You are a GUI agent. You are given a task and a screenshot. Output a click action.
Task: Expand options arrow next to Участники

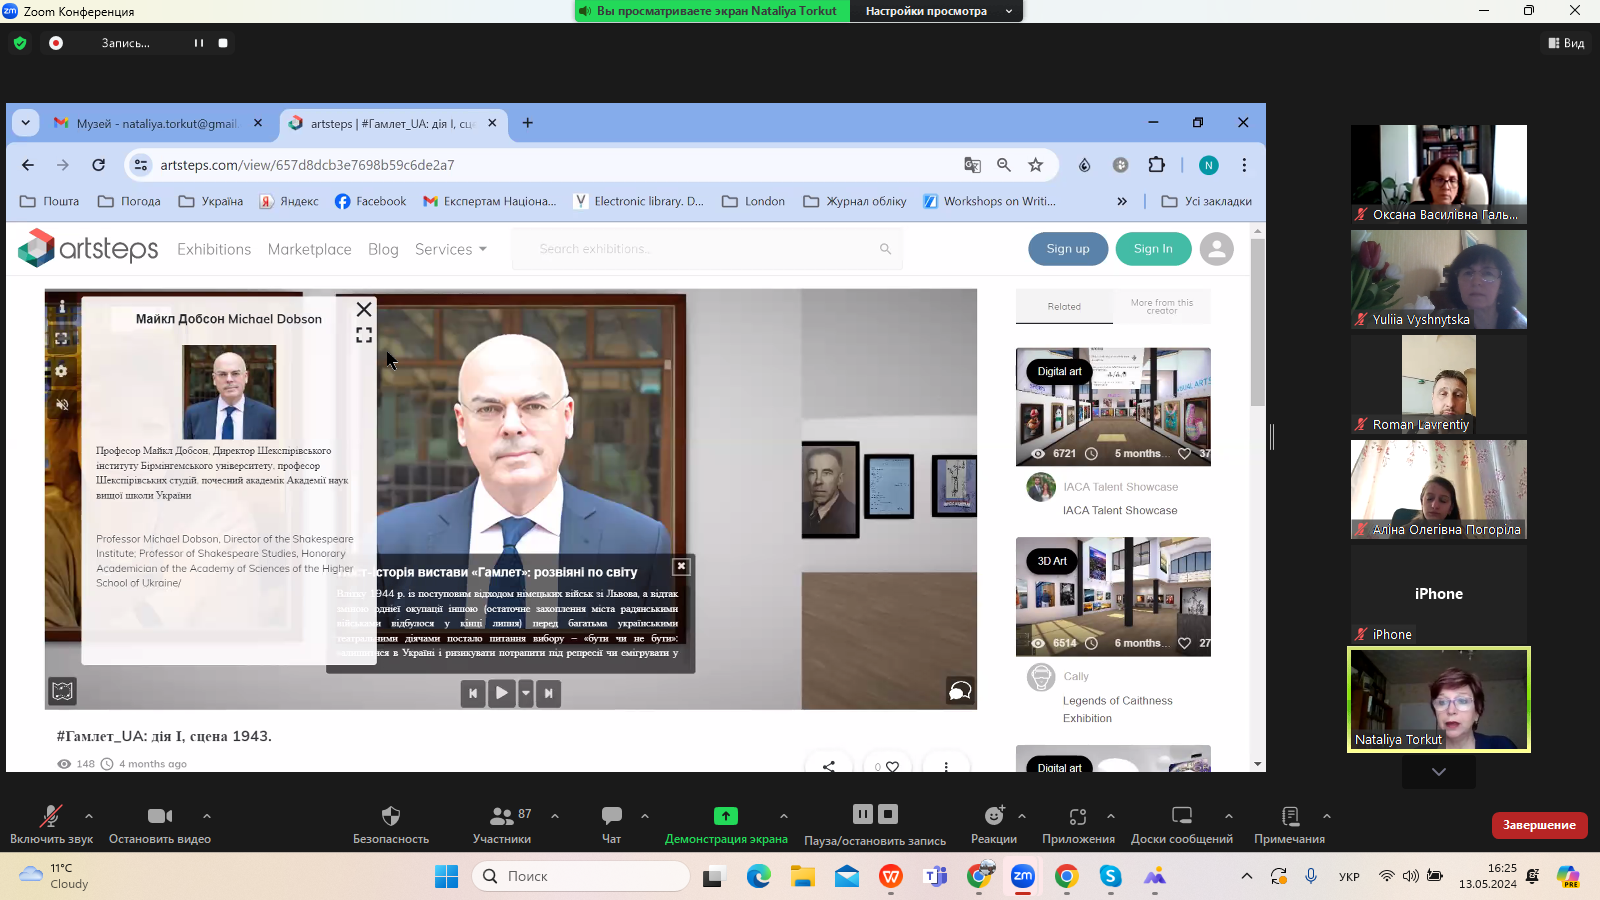pyautogui.click(x=555, y=816)
